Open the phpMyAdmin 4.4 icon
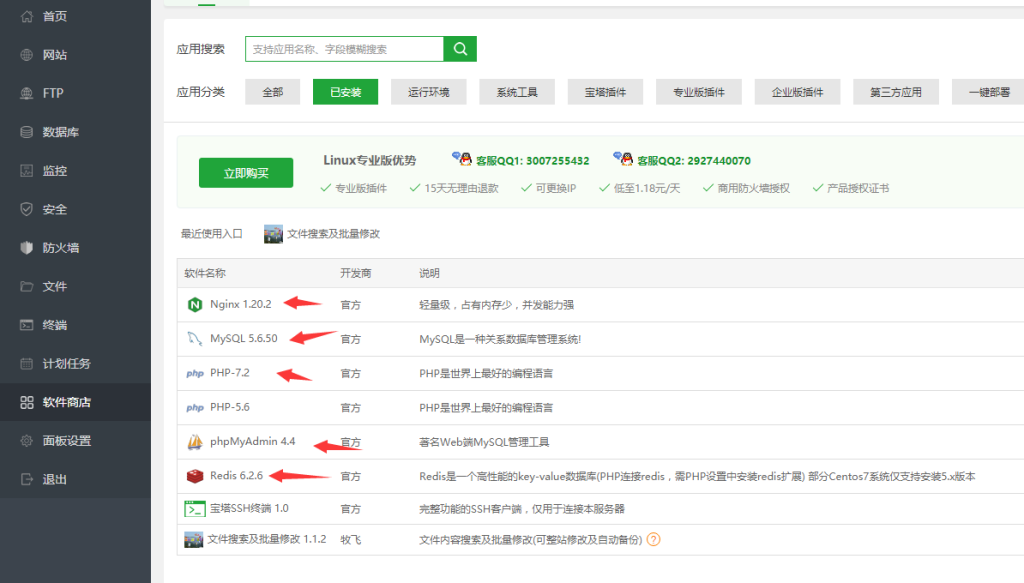1024x583 pixels. 192,442
